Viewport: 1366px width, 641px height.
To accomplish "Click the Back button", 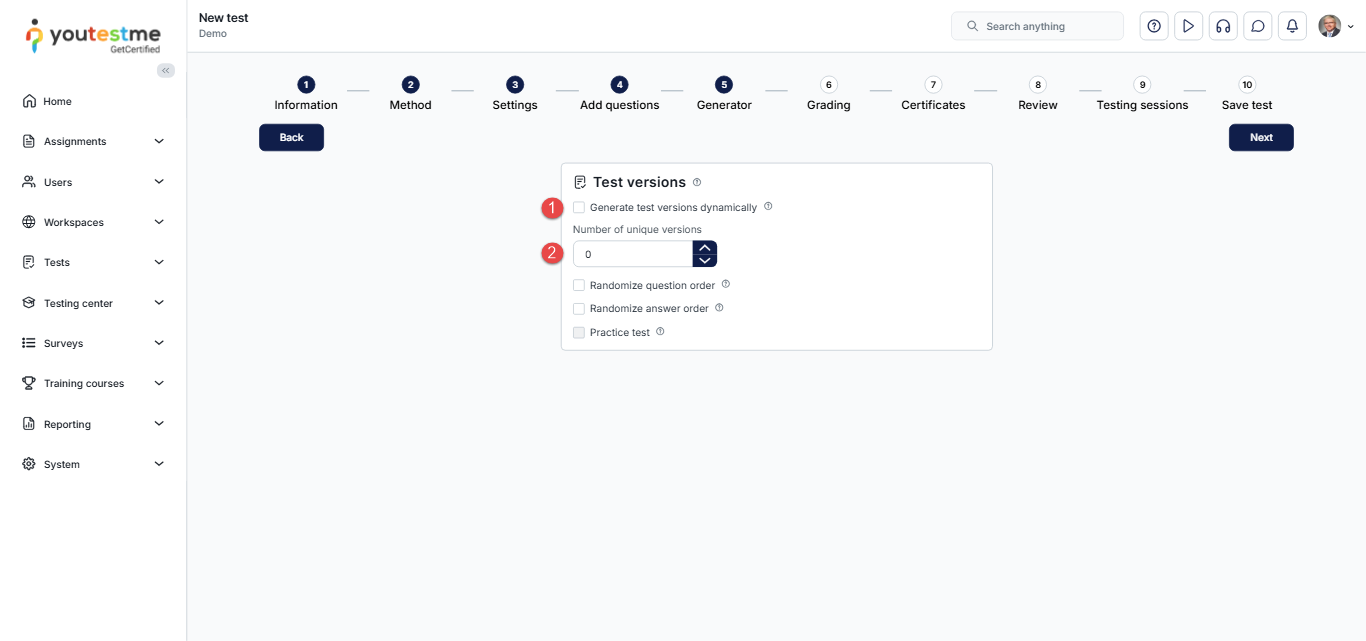I will [291, 137].
